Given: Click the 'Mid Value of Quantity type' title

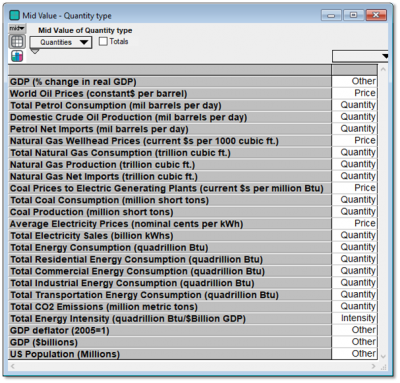Looking at the screenshot, I should point(85,30).
